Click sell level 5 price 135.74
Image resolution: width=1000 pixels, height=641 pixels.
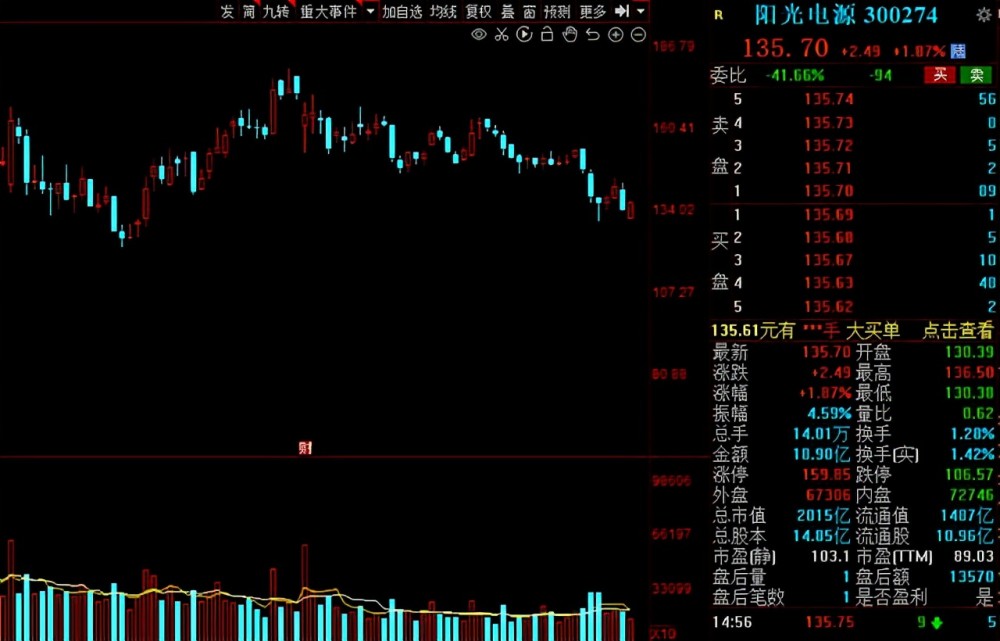coord(828,99)
